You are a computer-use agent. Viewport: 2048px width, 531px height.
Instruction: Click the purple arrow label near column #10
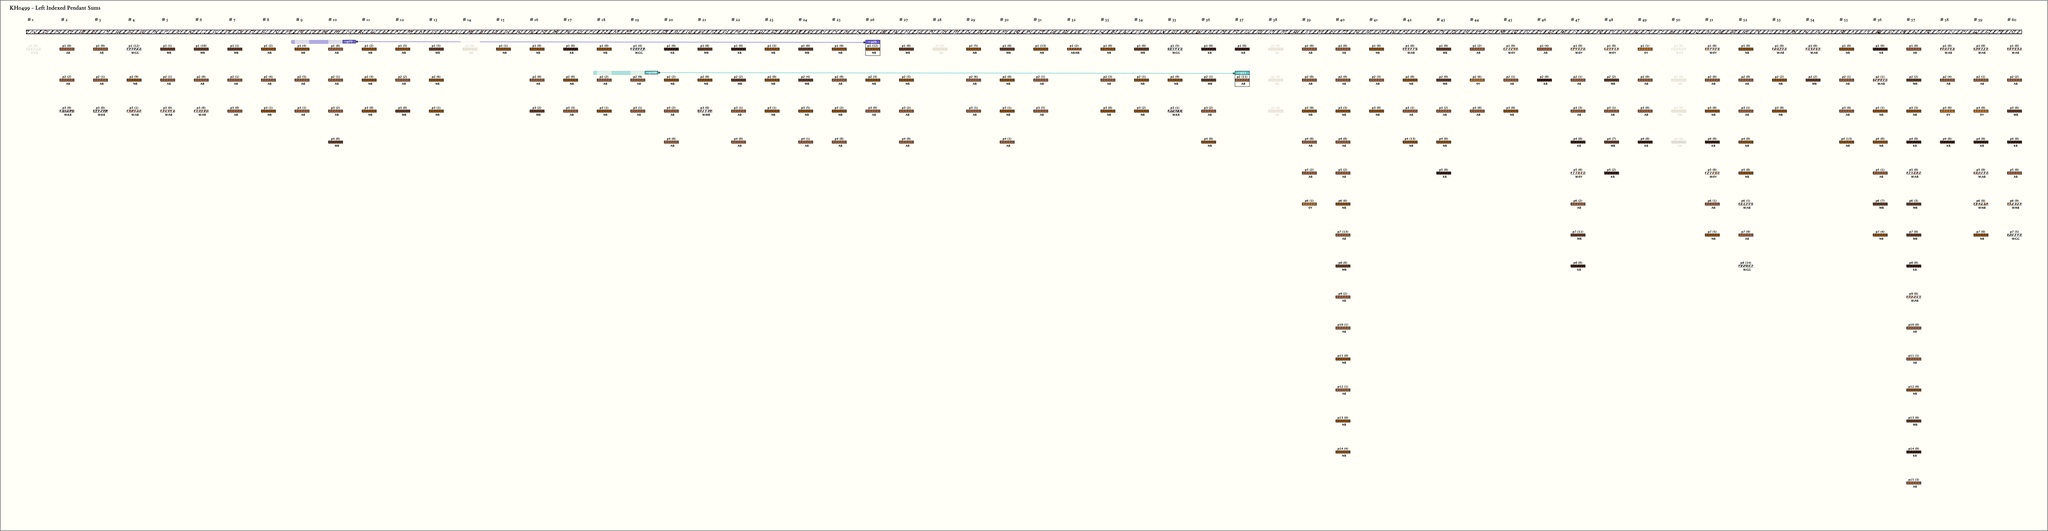(x=349, y=42)
